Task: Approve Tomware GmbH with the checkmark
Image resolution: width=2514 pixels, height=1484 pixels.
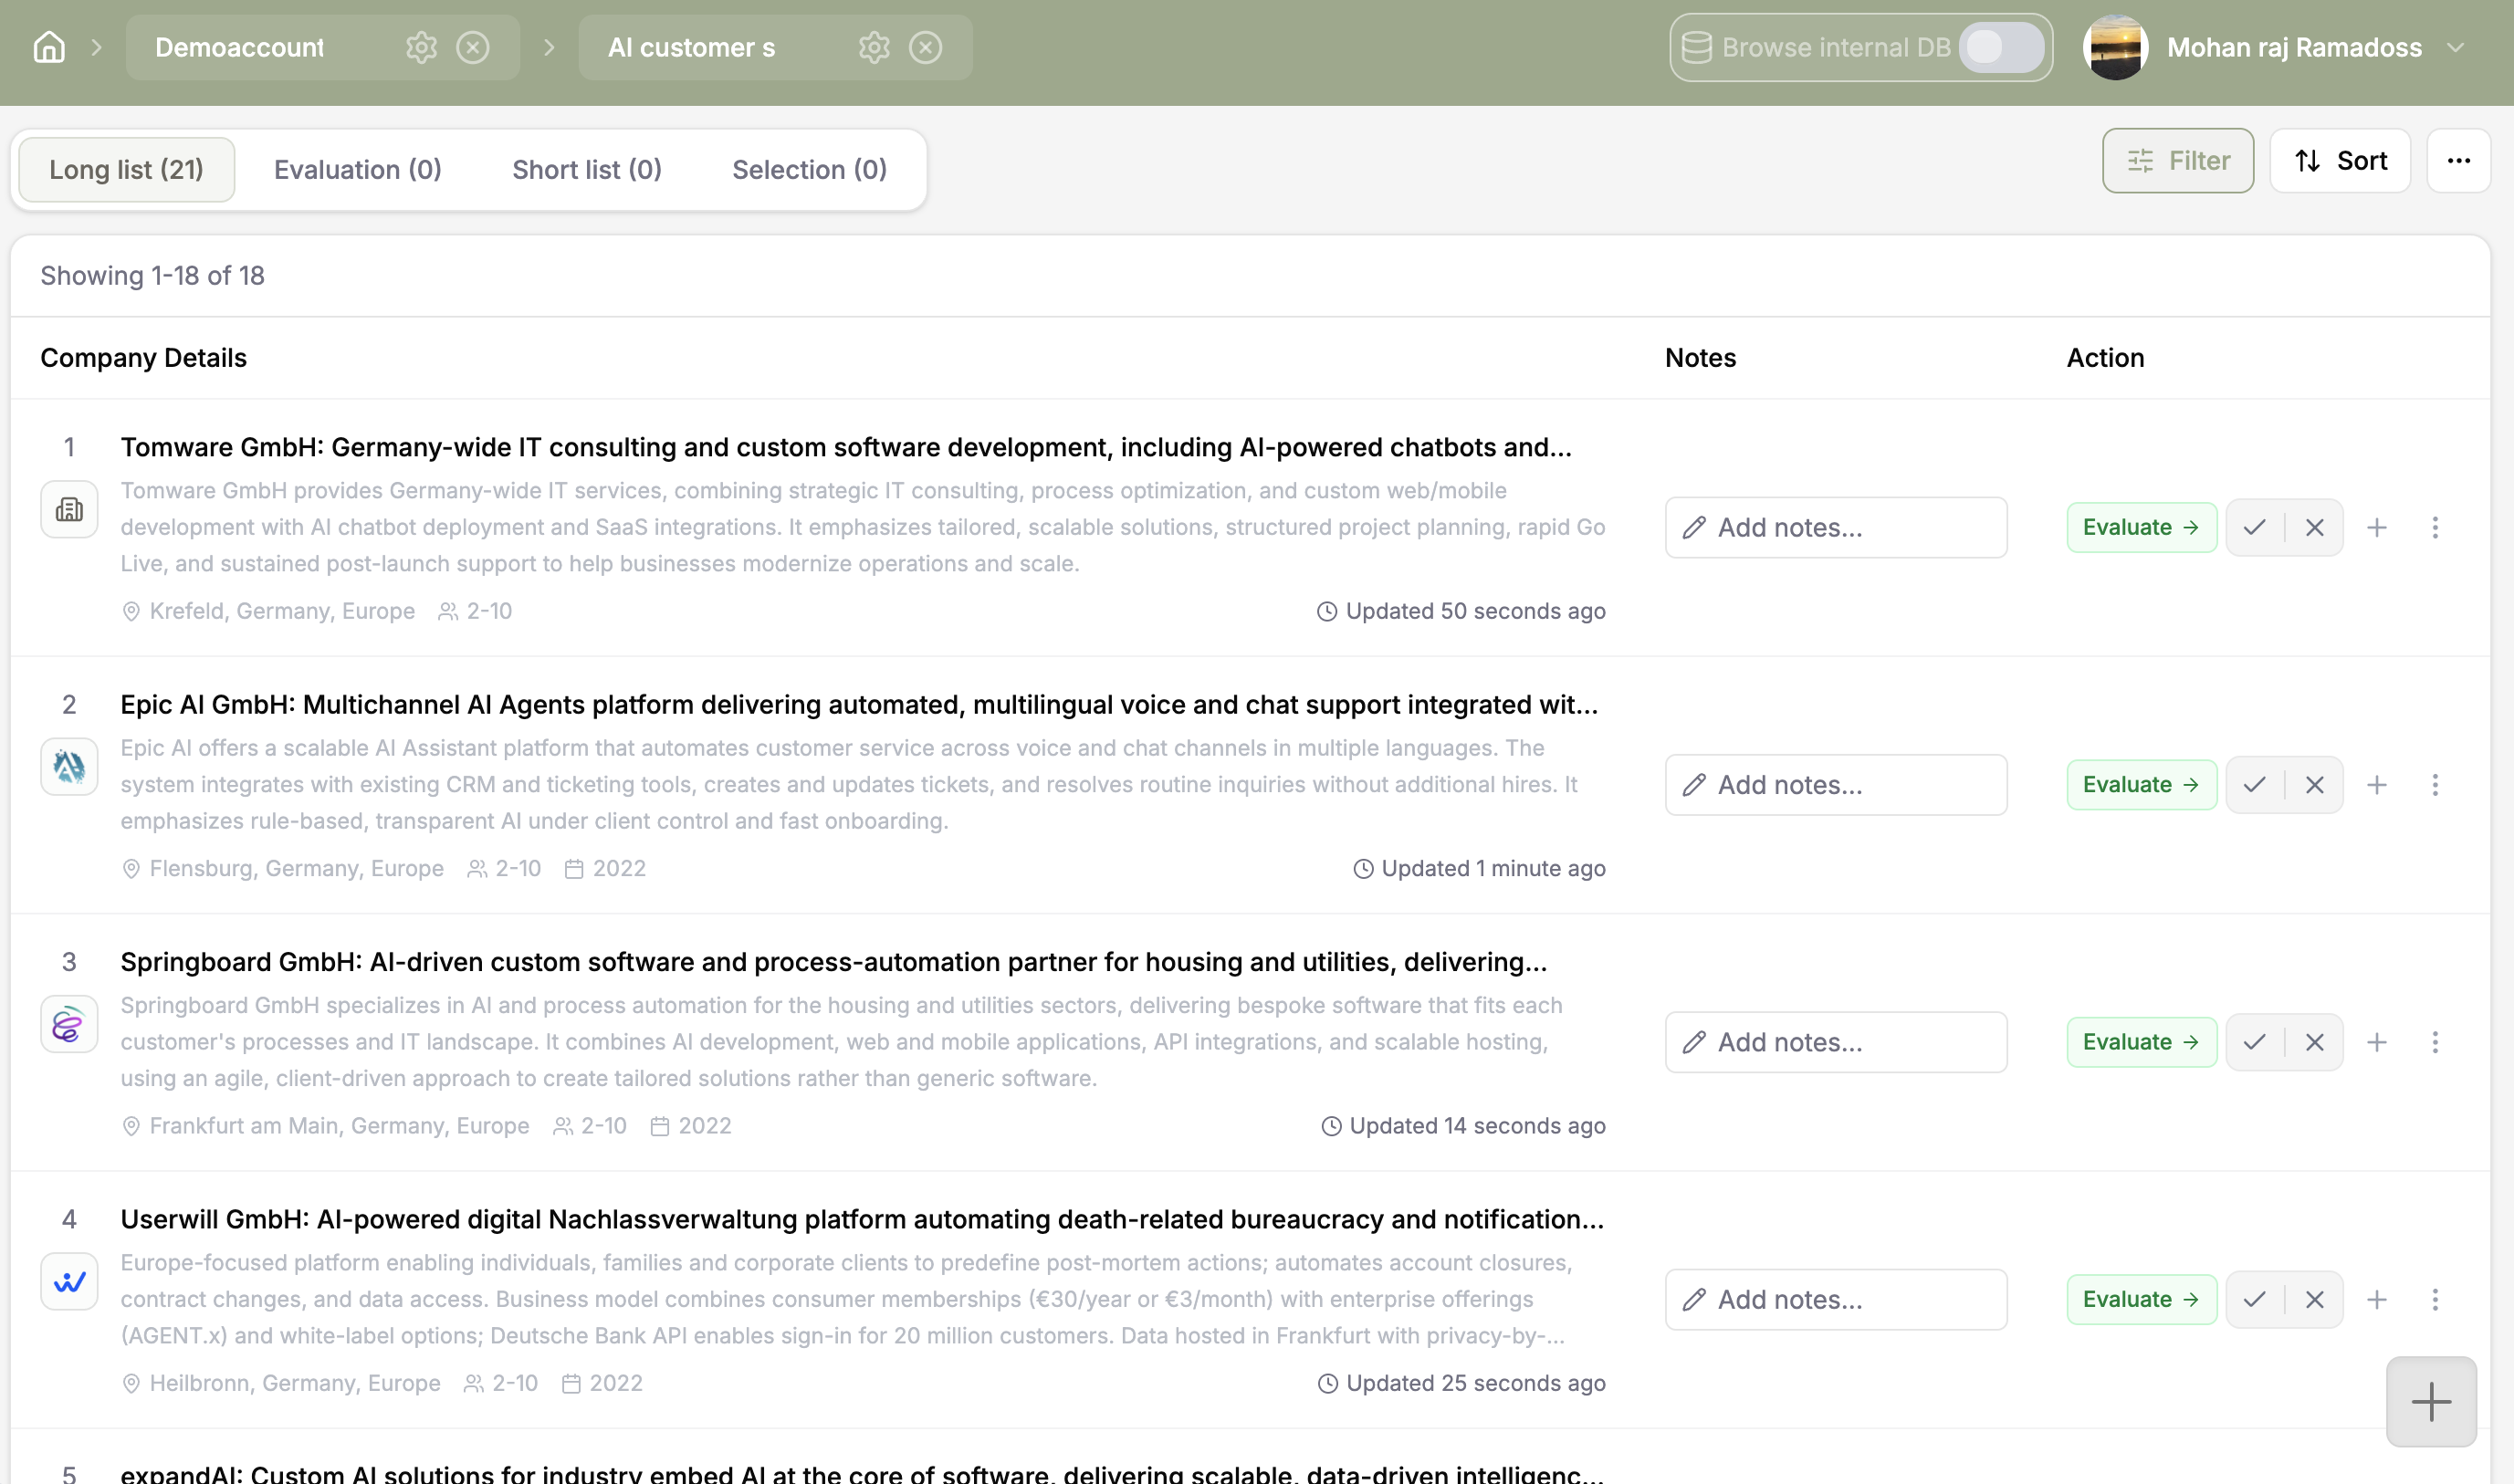Action: point(2254,527)
